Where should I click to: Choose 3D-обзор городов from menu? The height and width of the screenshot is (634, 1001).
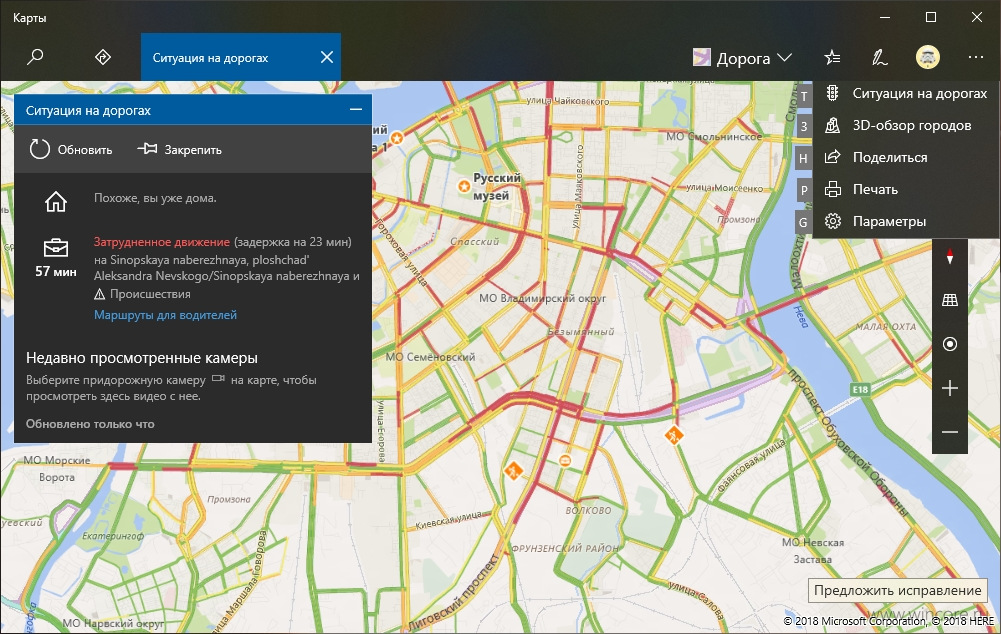tap(906, 126)
